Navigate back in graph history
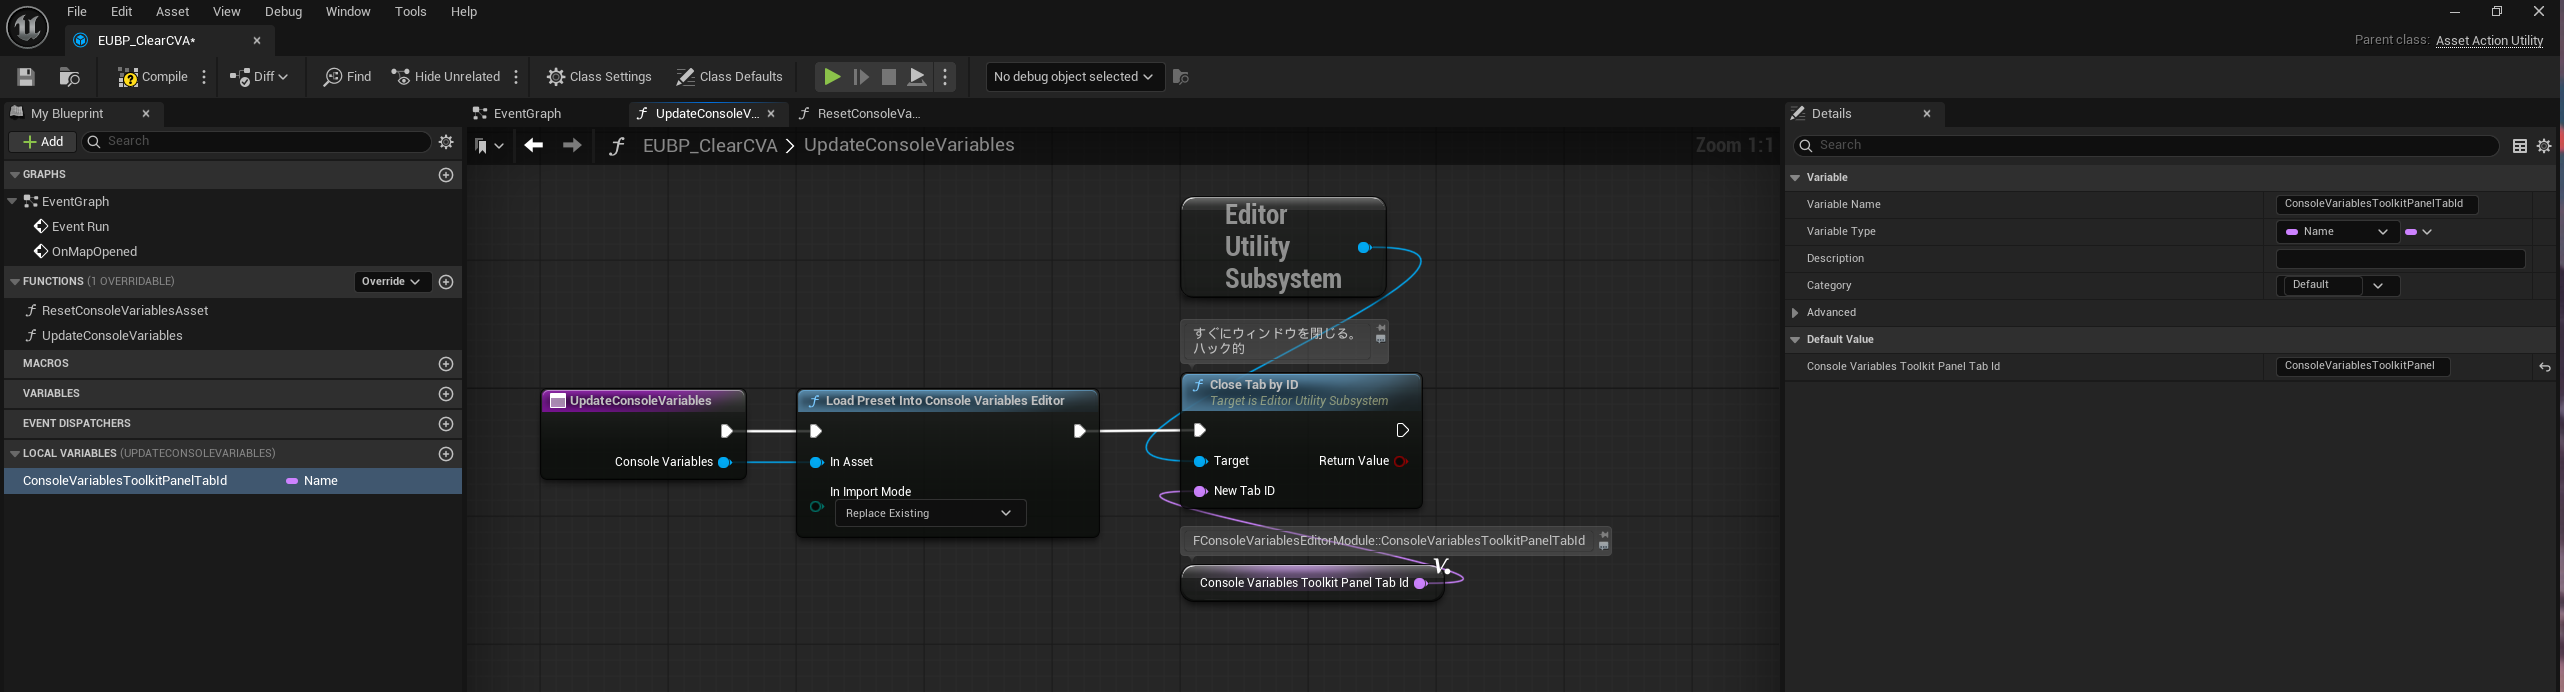Viewport: 2564px width, 692px height. point(533,146)
